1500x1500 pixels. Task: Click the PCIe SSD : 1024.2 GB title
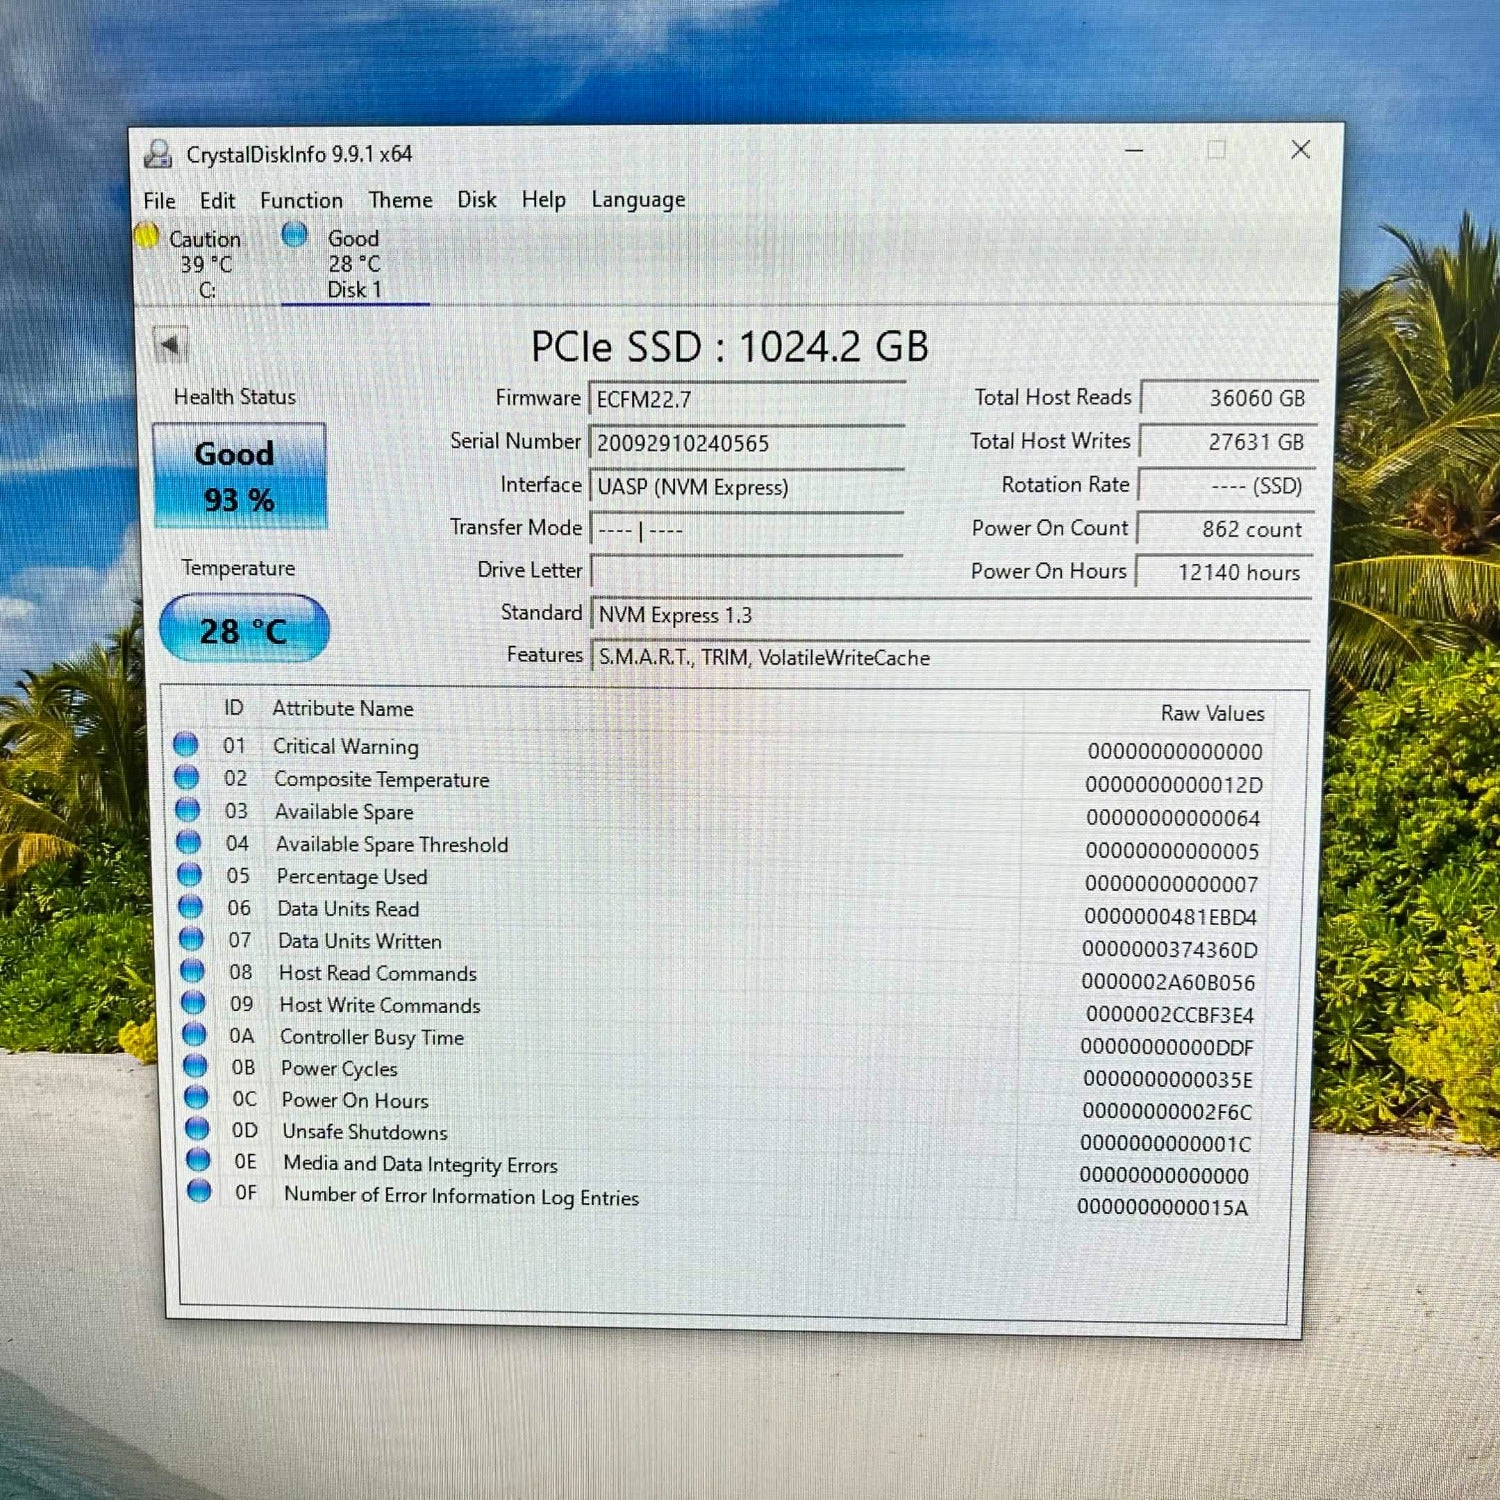coord(730,347)
